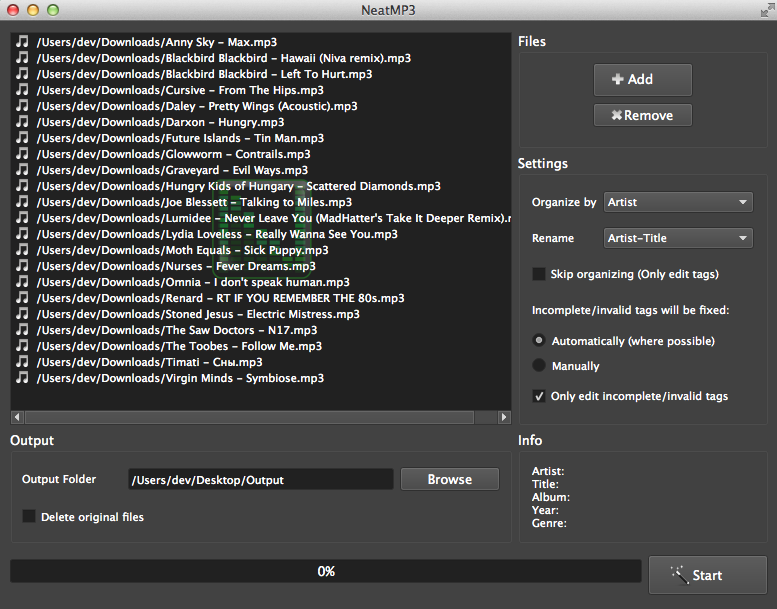Viewport: 777px width, 609px height.
Task: Click the music note icon of Glowworm – Contrails.mp3
Action: 22,154
